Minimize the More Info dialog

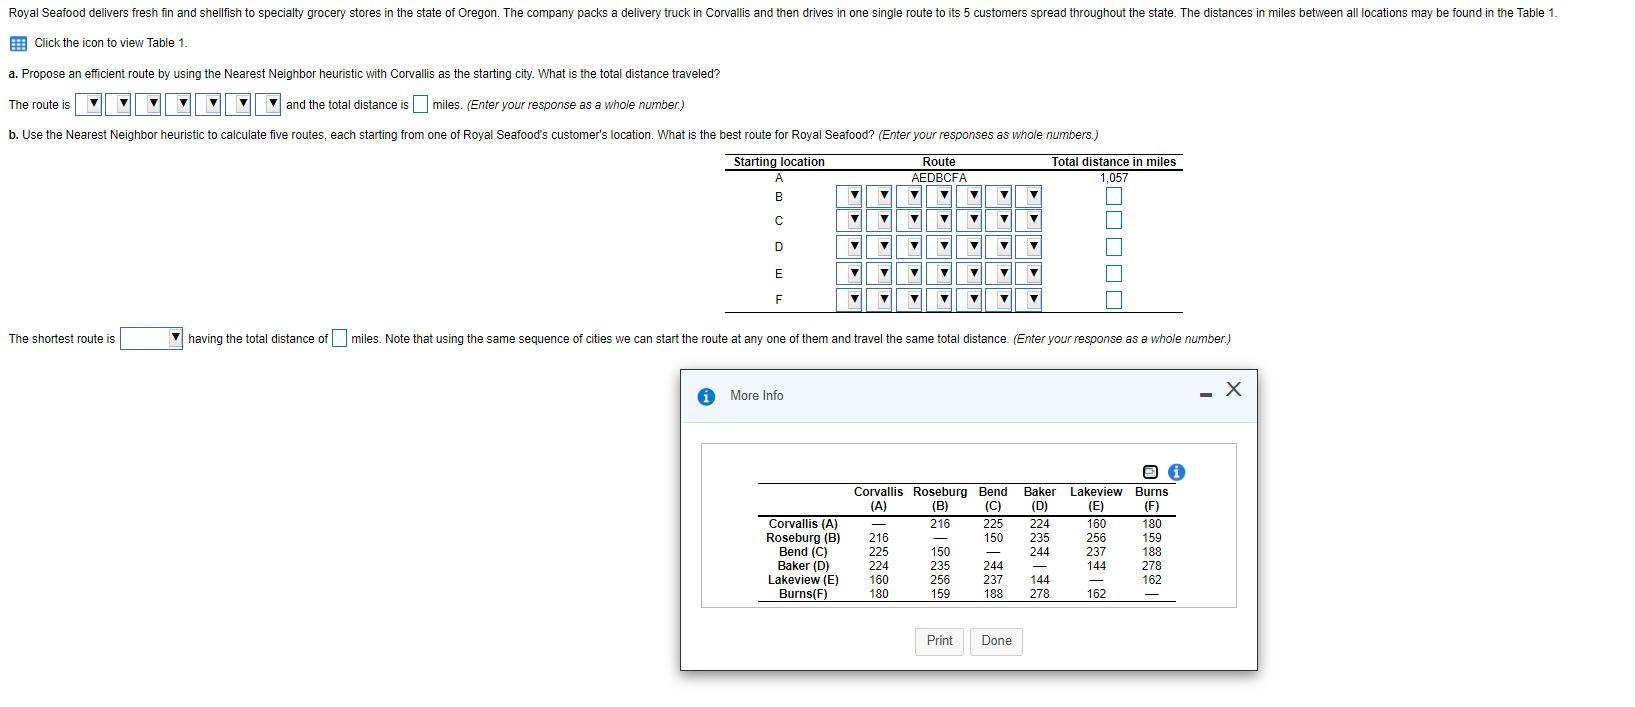(x=1205, y=395)
